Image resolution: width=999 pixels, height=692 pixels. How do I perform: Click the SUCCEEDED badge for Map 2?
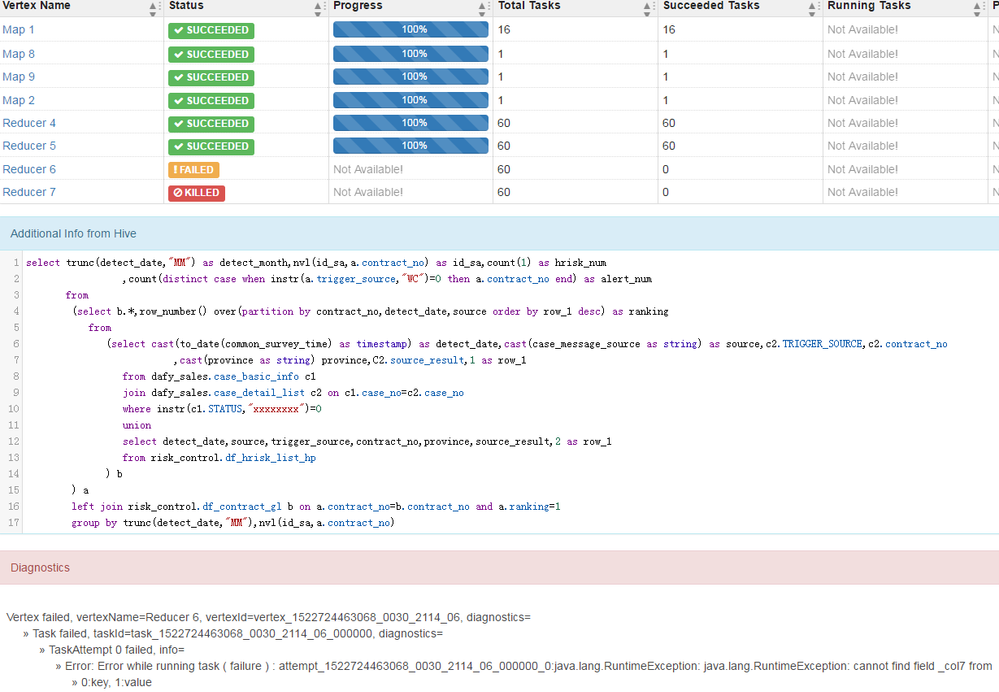coord(211,100)
